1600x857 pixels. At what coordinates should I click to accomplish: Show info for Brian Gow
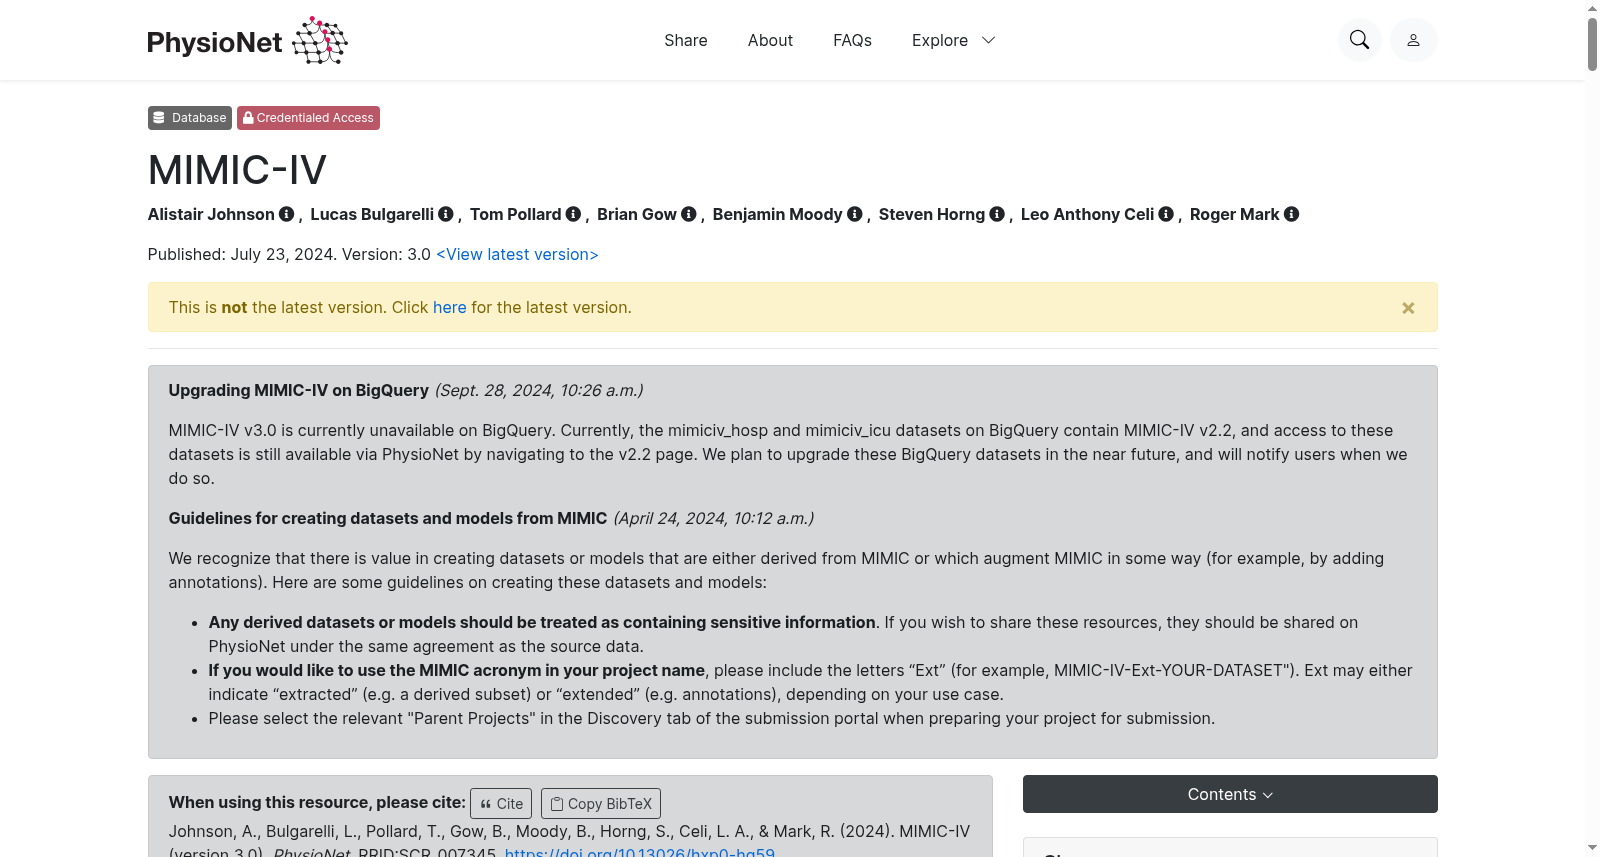[x=689, y=214]
